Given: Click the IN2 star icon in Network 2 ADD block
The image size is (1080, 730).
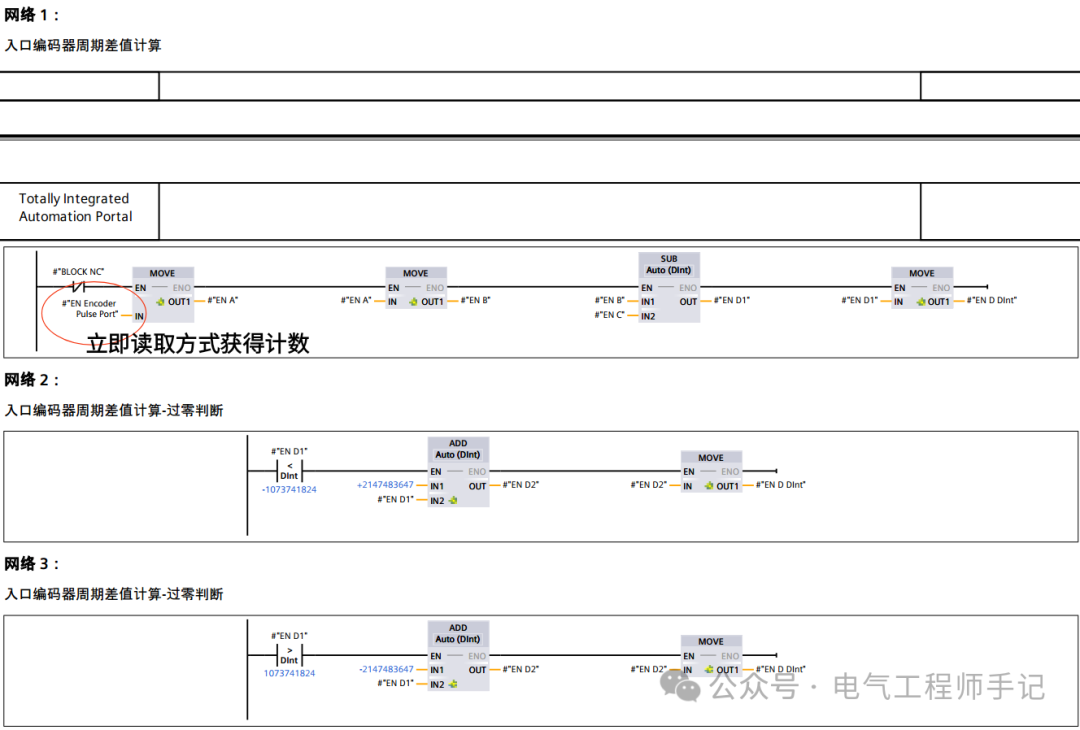Looking at the screenshot, I should click(x=453, y=501).
